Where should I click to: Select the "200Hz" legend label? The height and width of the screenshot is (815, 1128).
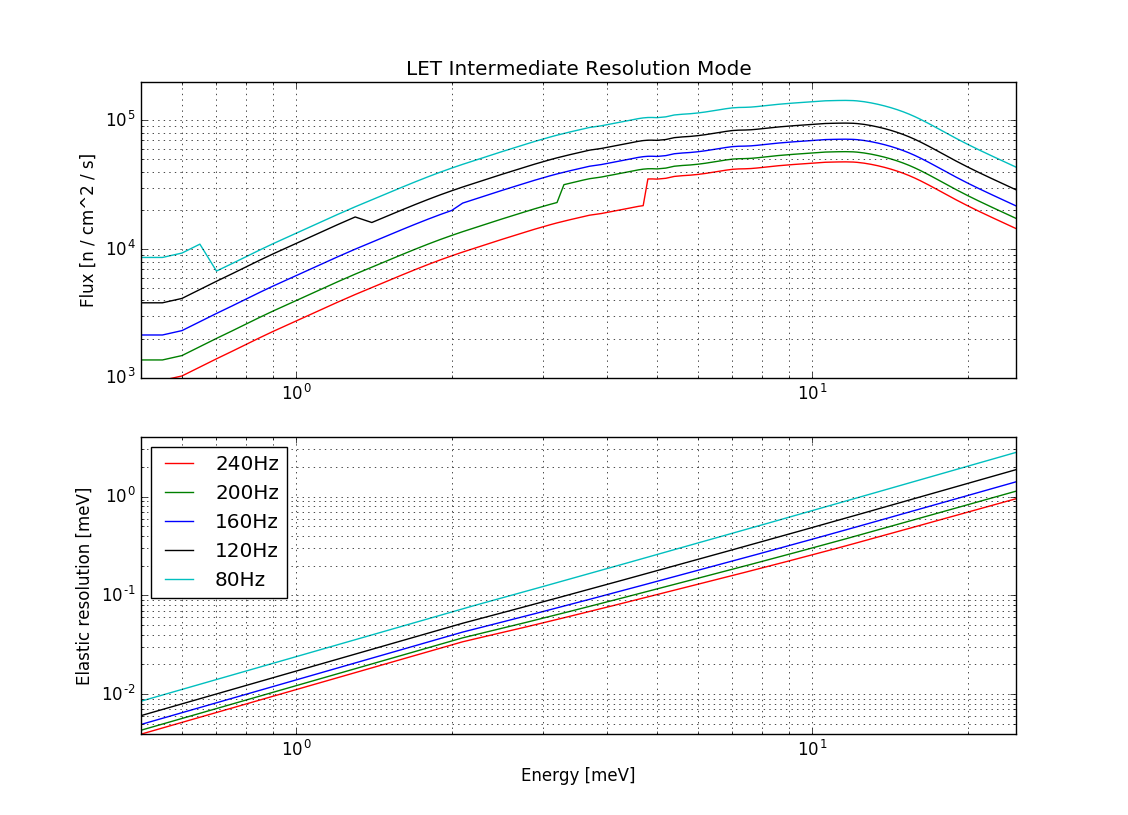[247, 493]
